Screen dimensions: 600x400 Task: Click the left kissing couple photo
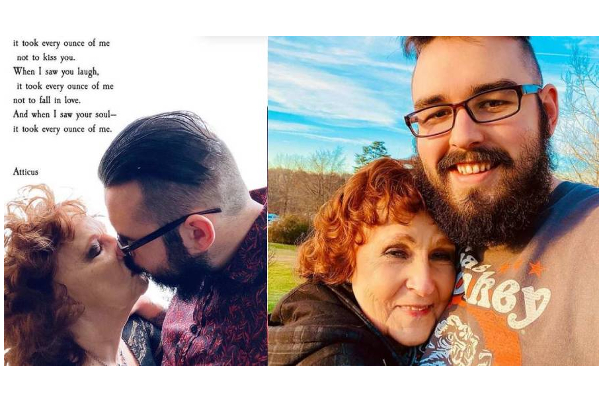click(x=135, y=201)
